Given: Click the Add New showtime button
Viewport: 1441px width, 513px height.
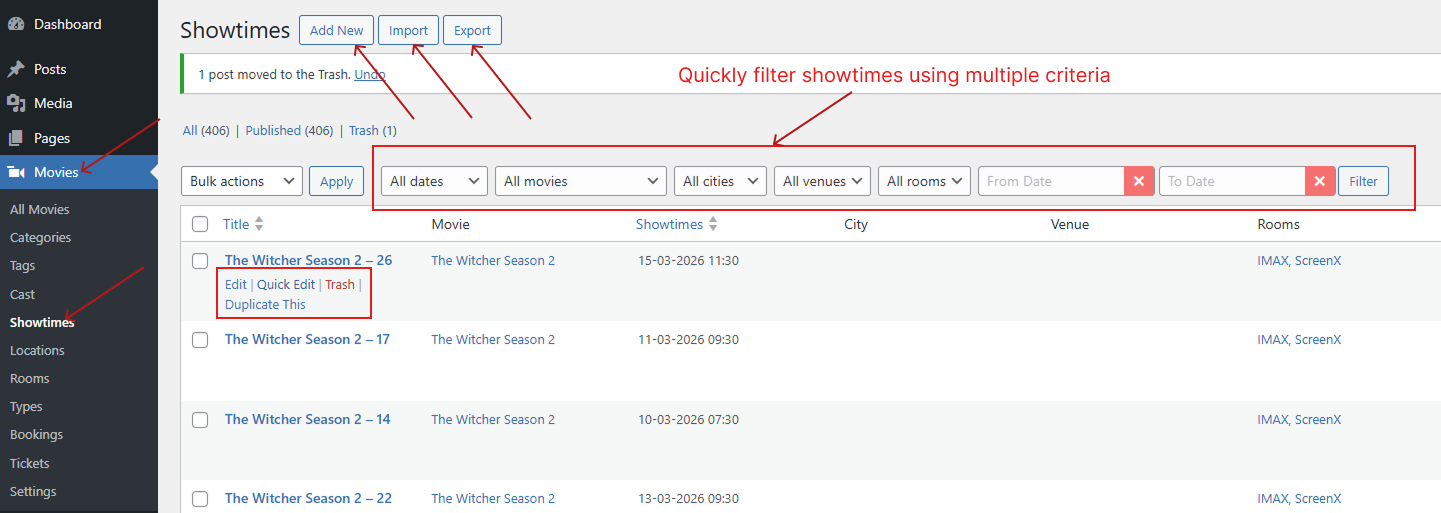Looking at the screenshot, I should point(336,30).
